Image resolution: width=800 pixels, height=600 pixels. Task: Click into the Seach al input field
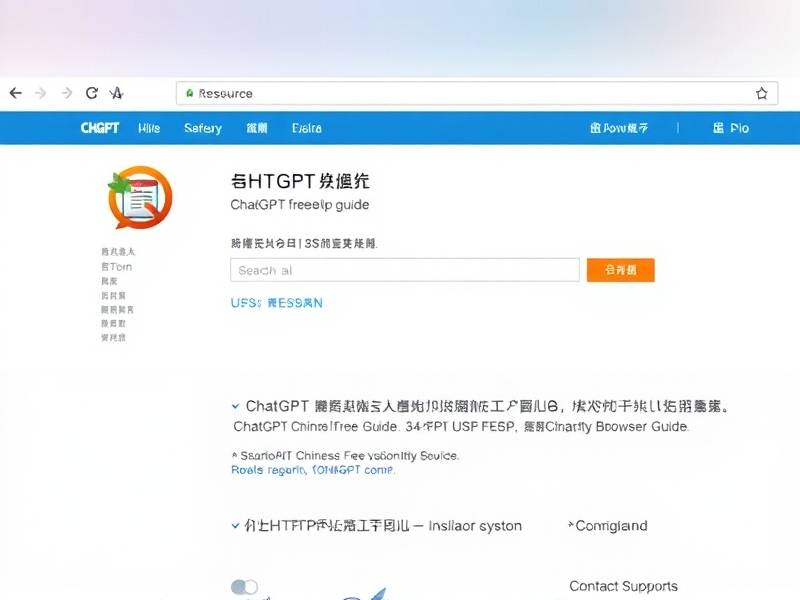pos(405,270)
